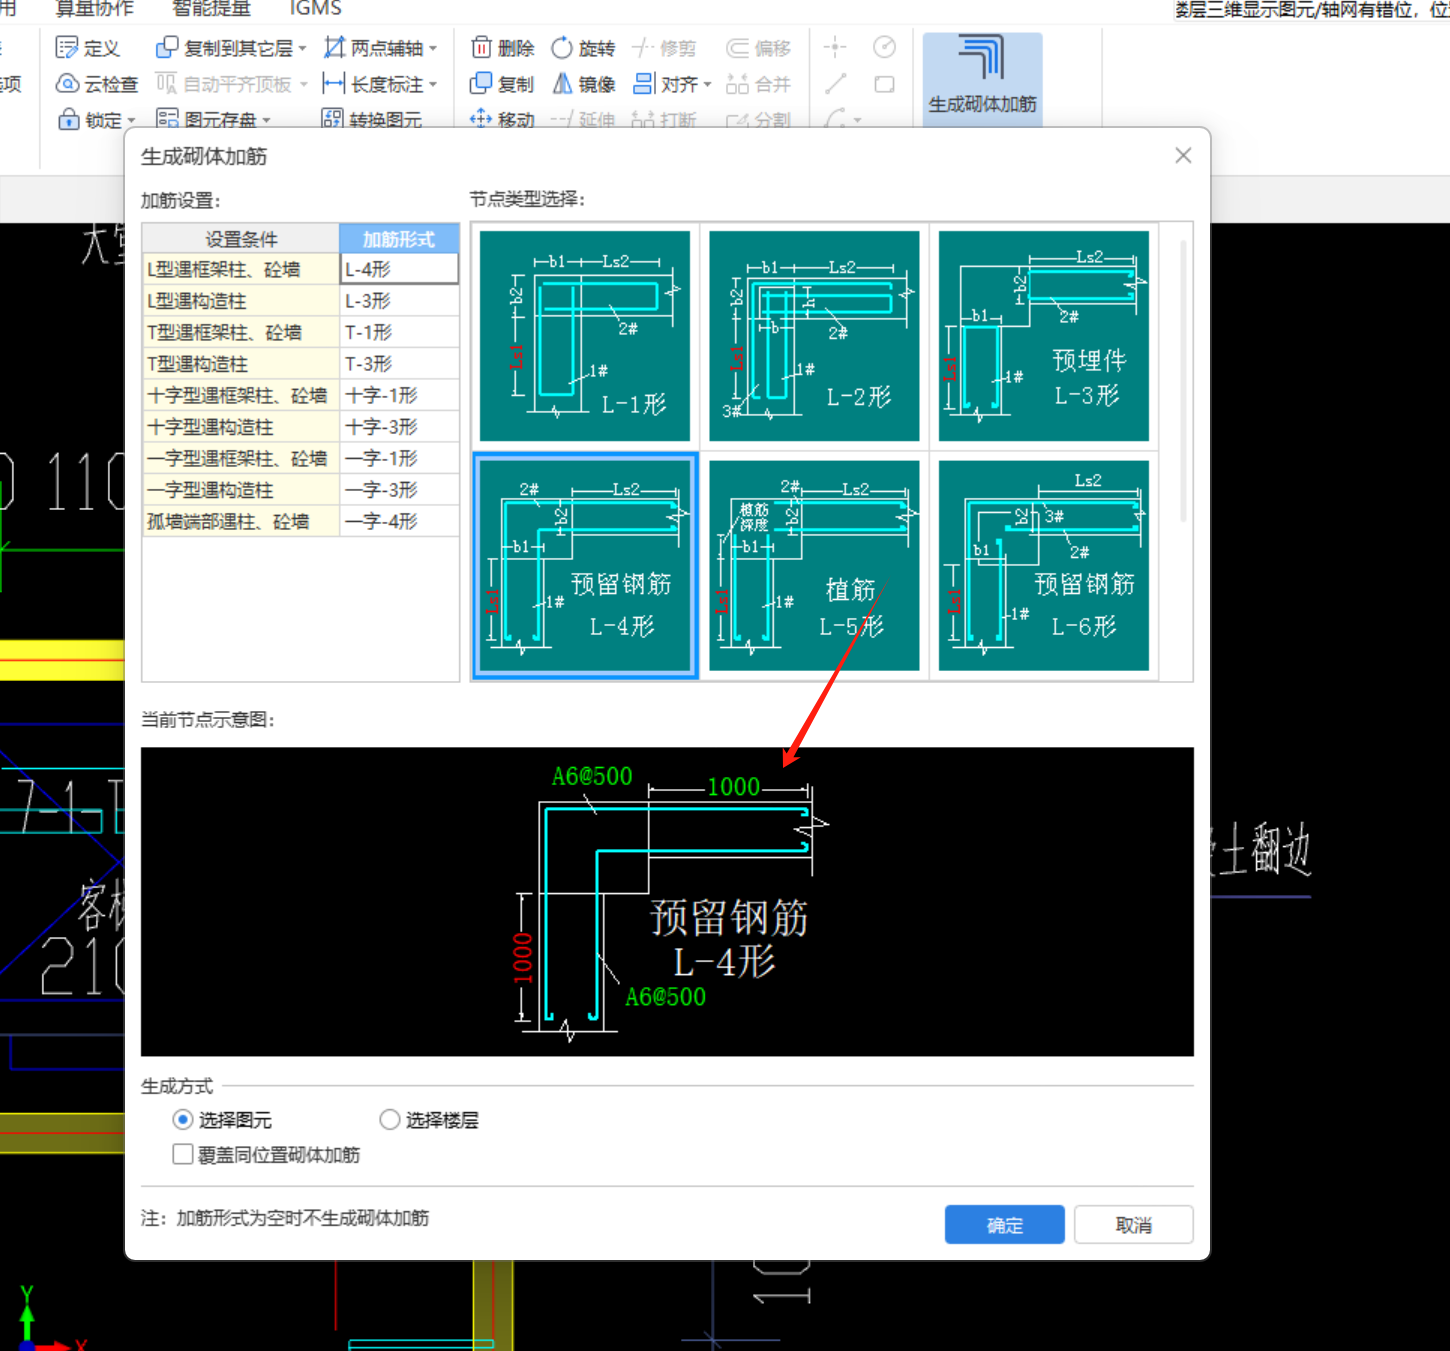Switch to the 智能提量 ribbon tab
Viewport: 1450px width, 1351px height.
coord(211,9)
